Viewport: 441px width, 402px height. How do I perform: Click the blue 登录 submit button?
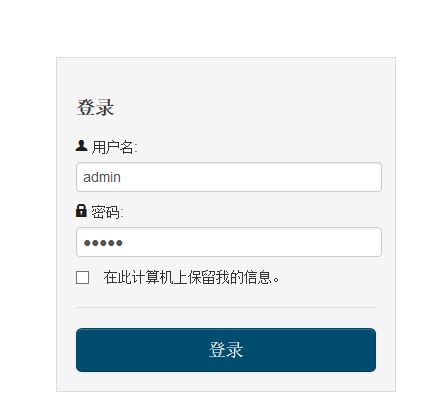click(226, 350)
